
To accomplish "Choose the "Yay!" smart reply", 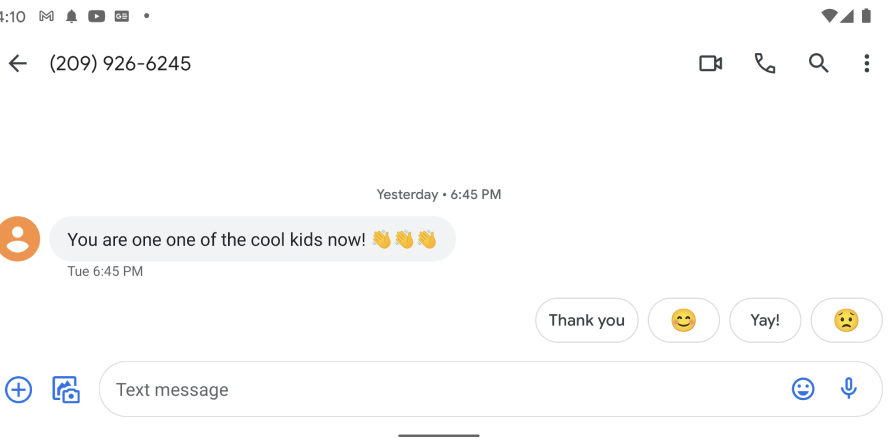I will pyautogui.click(x=765, y=320).
